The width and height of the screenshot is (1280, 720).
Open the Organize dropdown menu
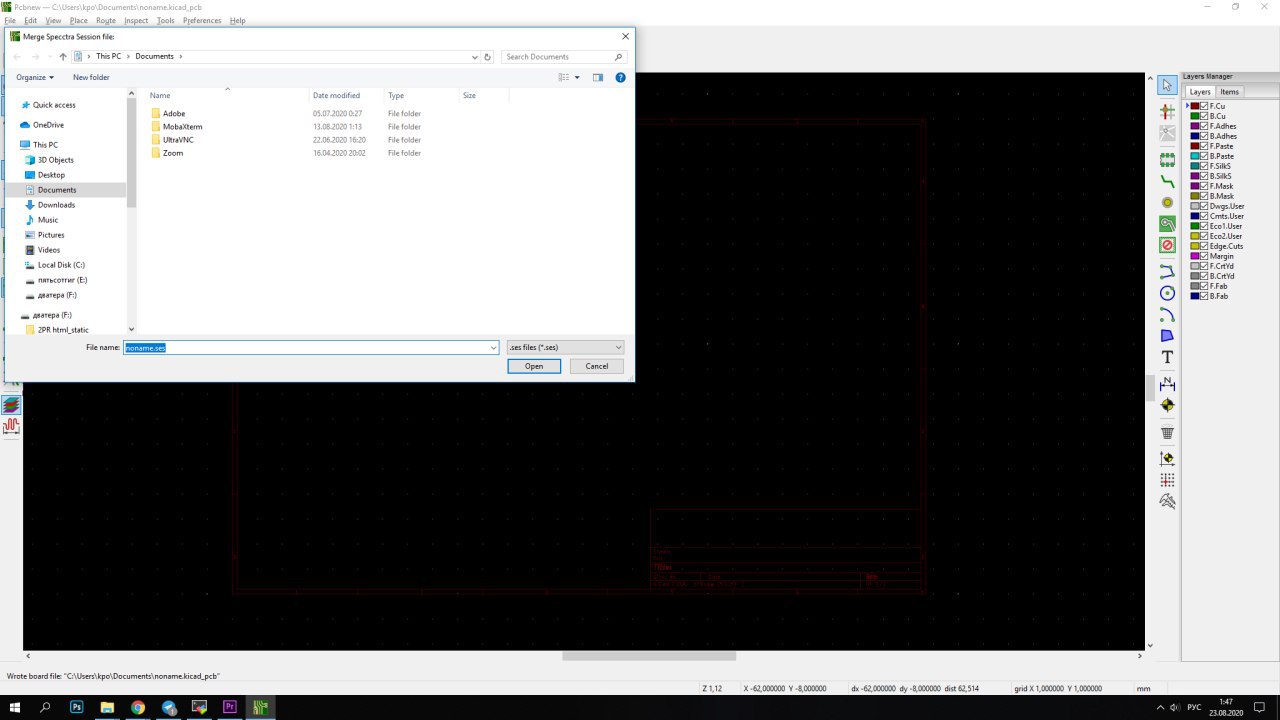34,77
